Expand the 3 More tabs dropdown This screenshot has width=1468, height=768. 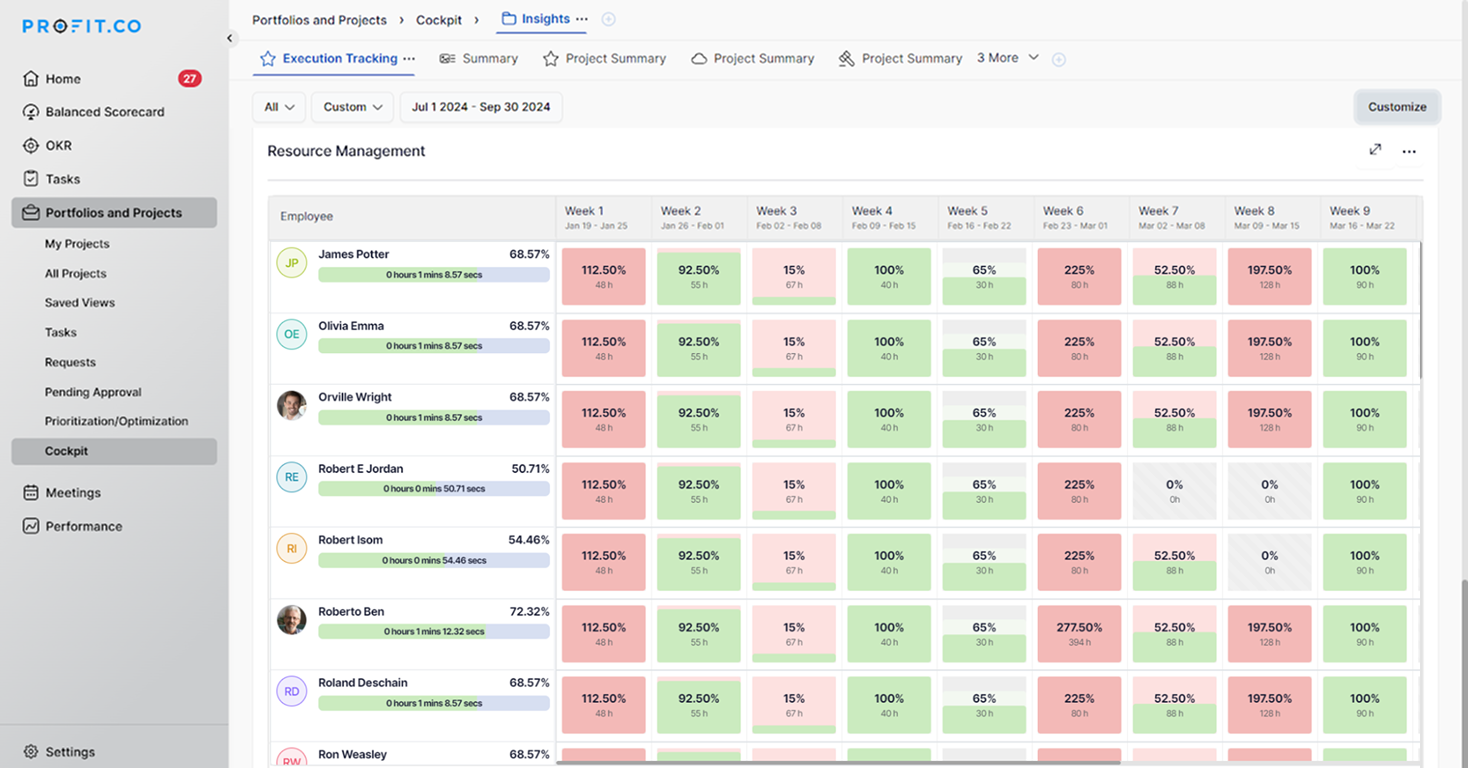click(x=1008, y=58)
